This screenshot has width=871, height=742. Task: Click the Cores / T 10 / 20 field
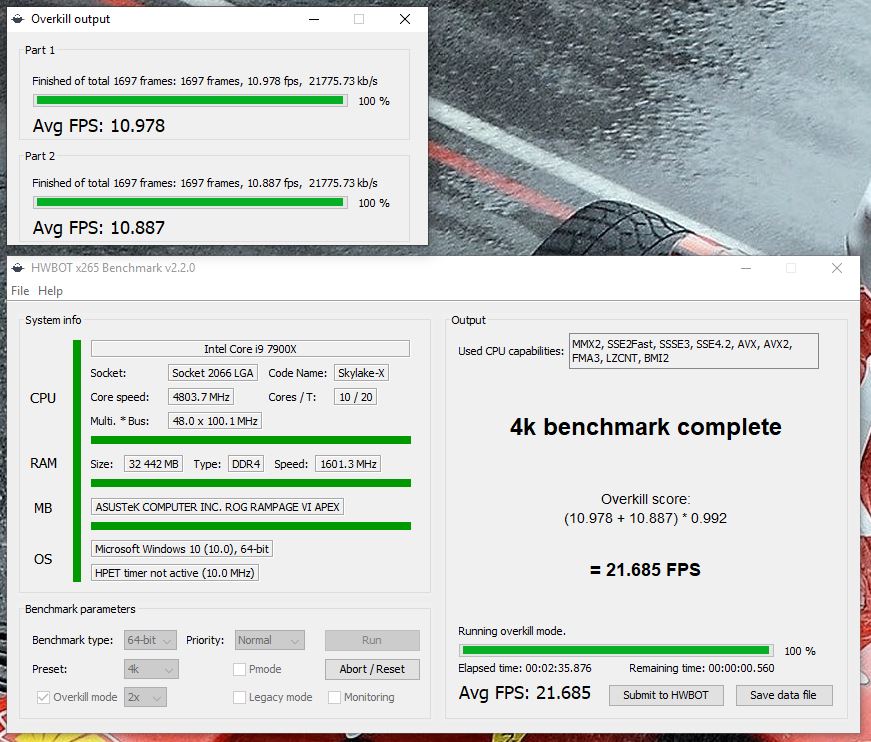coord(356,397)
